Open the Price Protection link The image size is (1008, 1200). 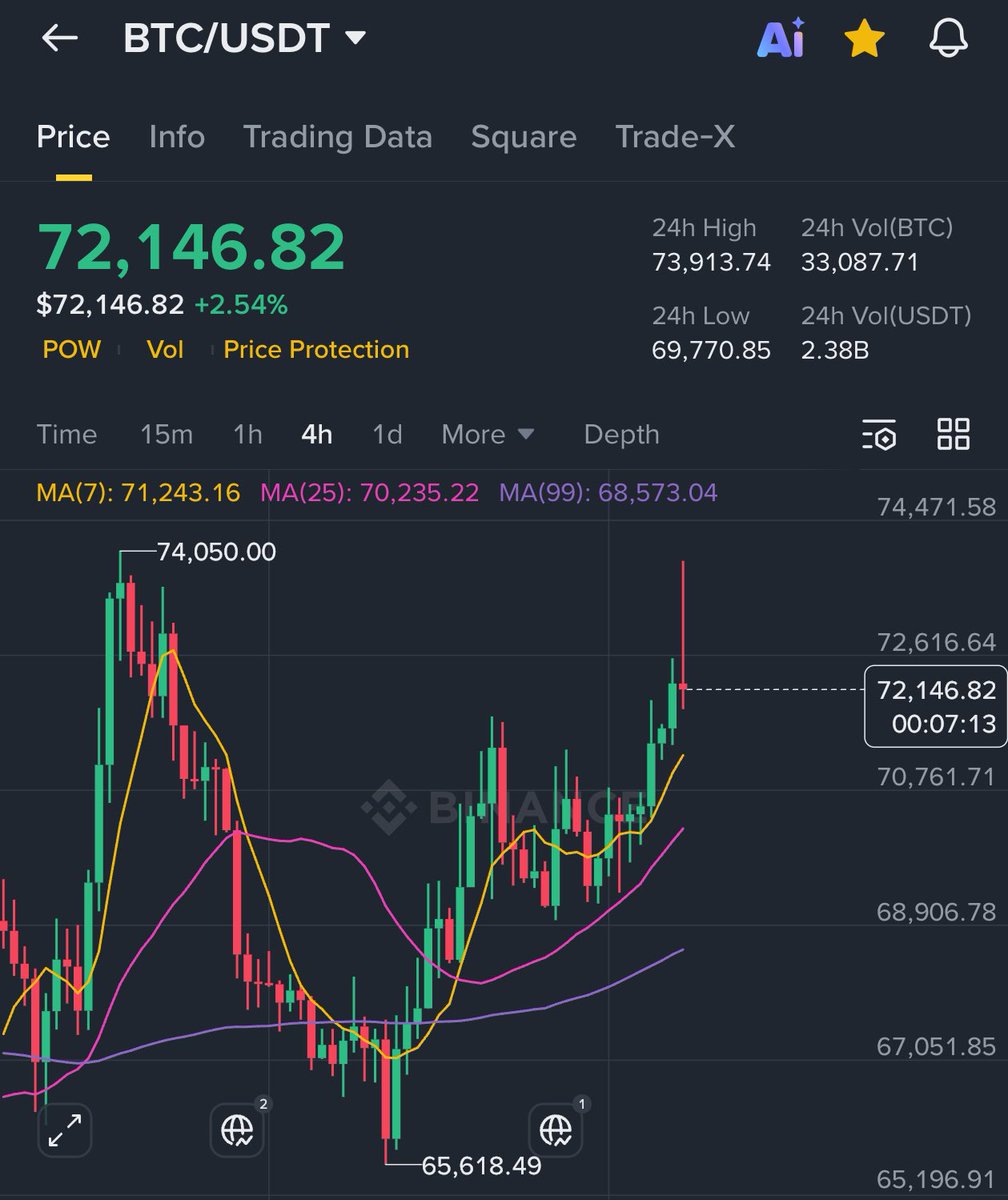click(x=316, y=349)
